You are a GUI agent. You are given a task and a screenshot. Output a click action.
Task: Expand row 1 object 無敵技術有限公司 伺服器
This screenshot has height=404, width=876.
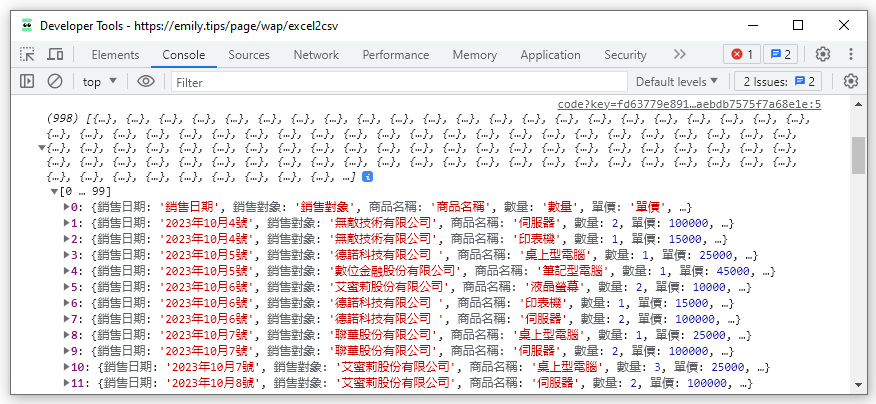click(x=67, y=223)
